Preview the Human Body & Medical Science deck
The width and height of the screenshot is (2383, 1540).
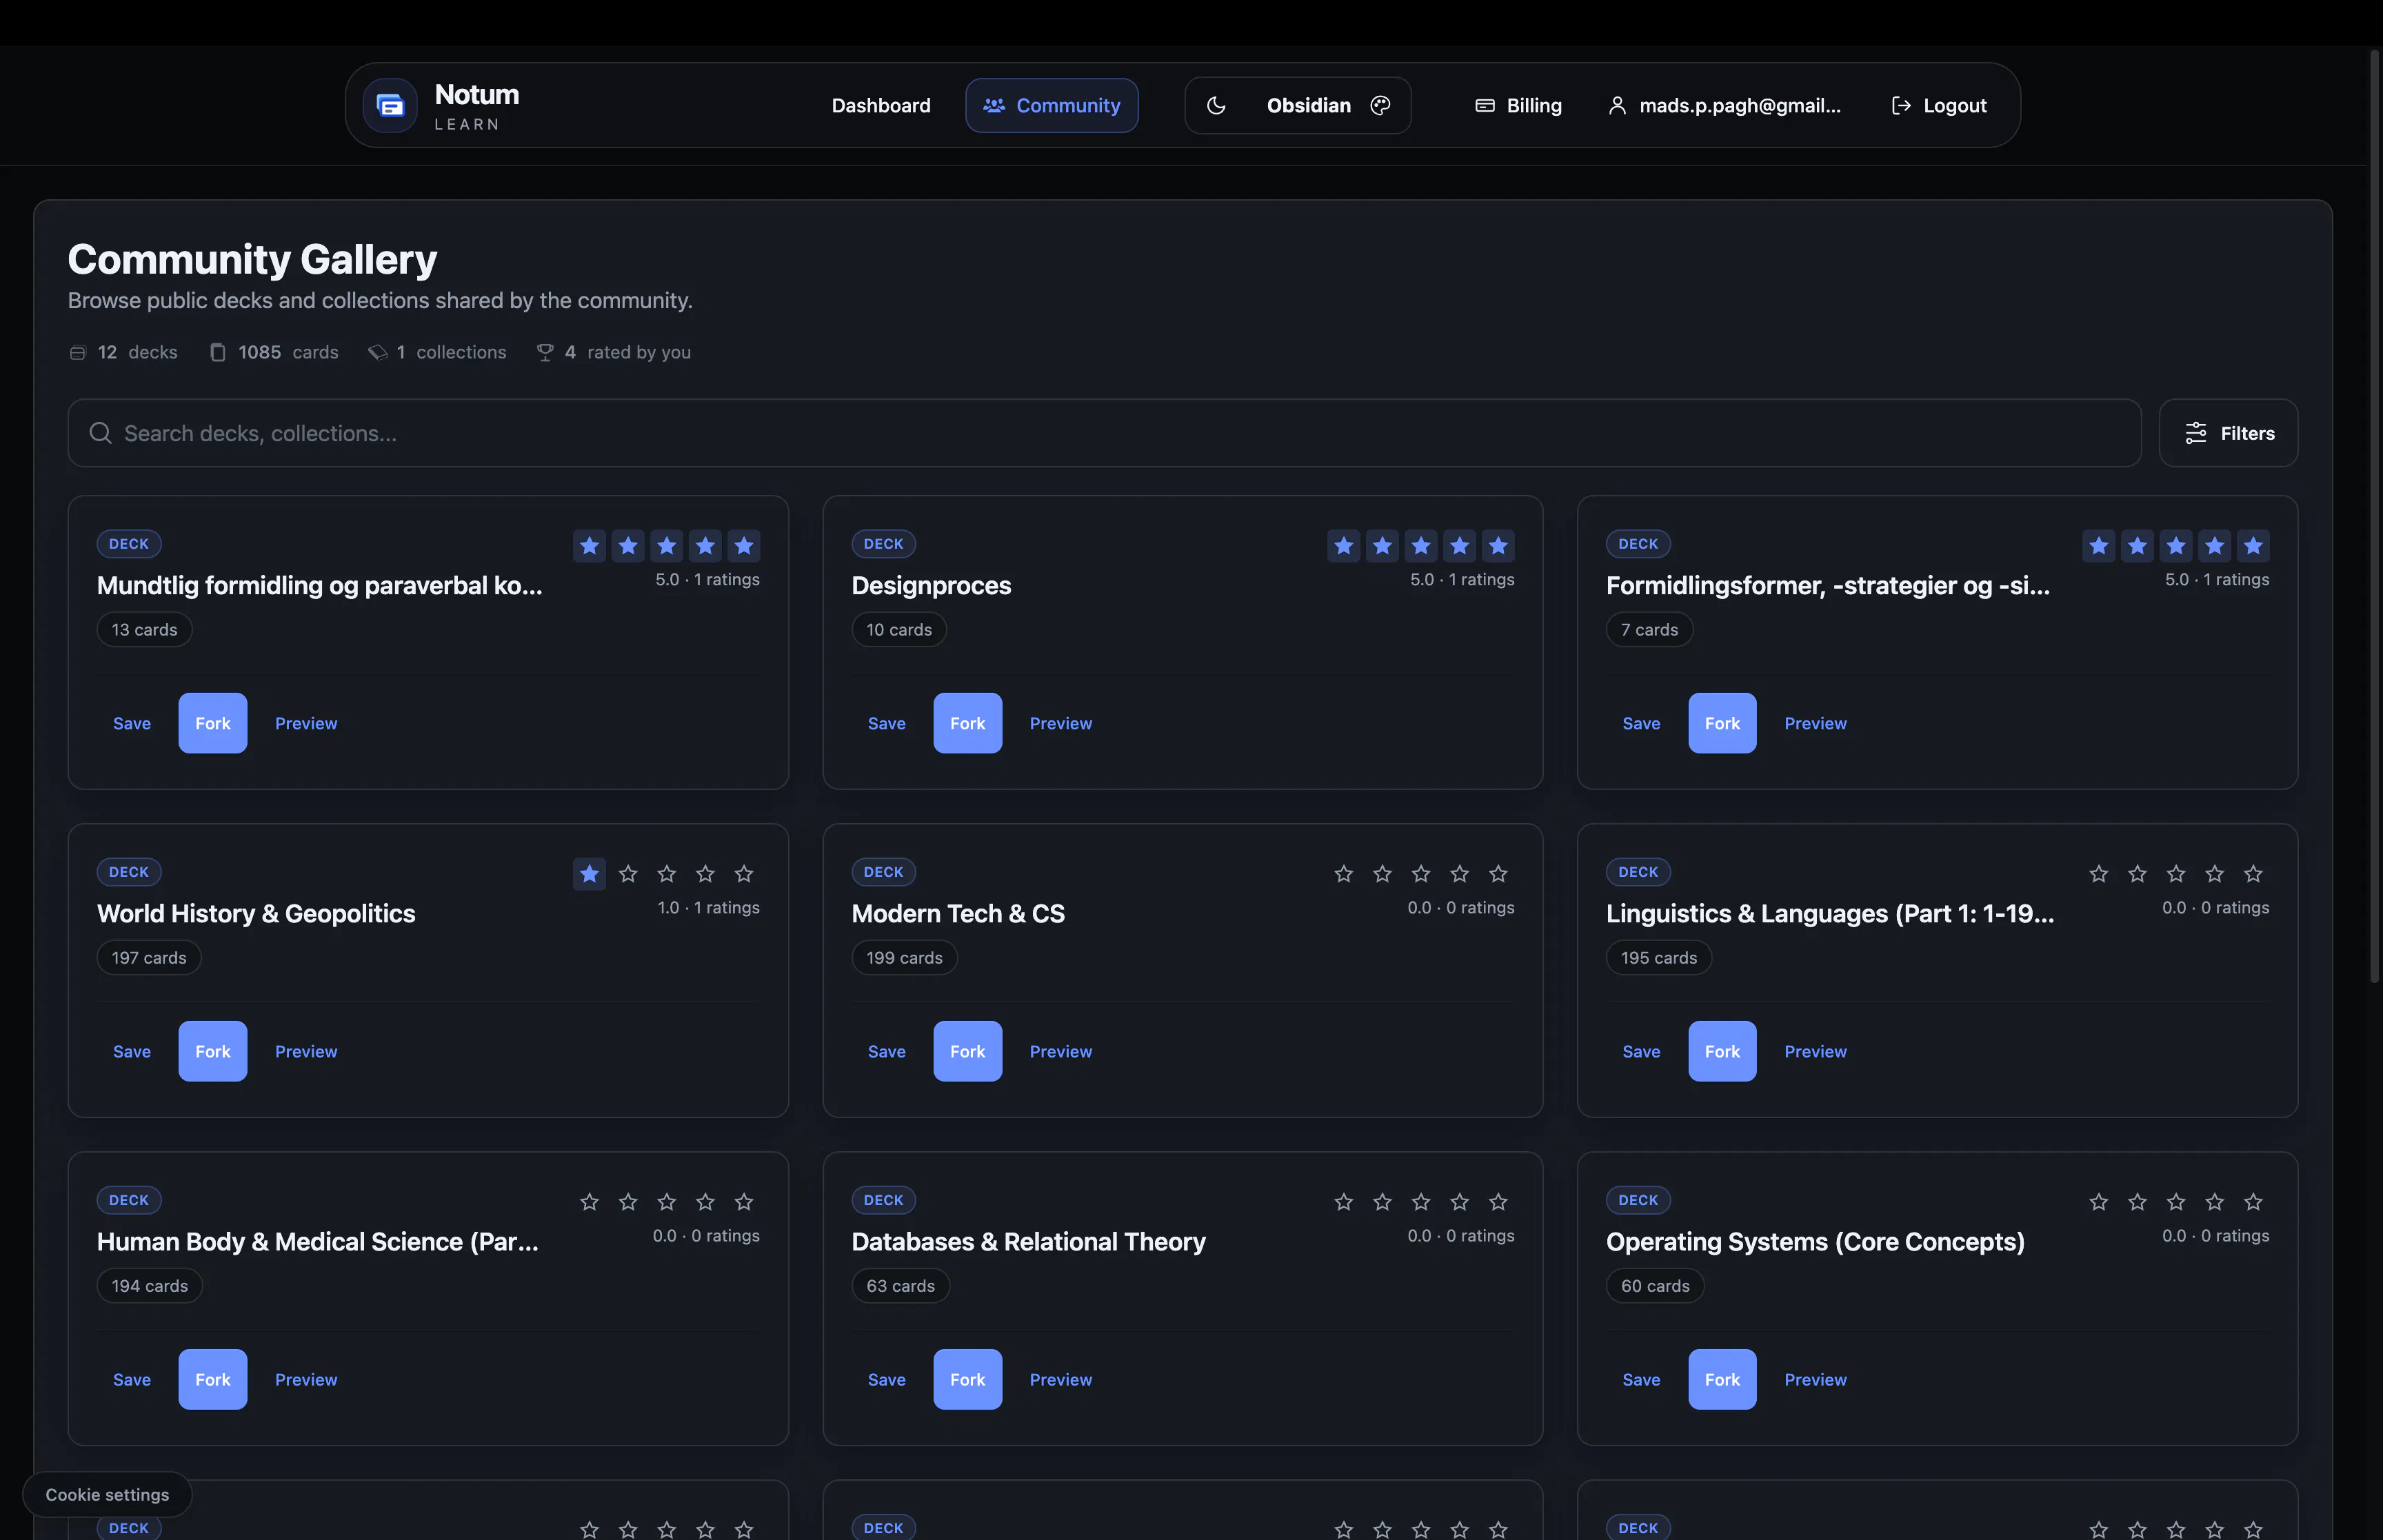tap(306, 1379)
